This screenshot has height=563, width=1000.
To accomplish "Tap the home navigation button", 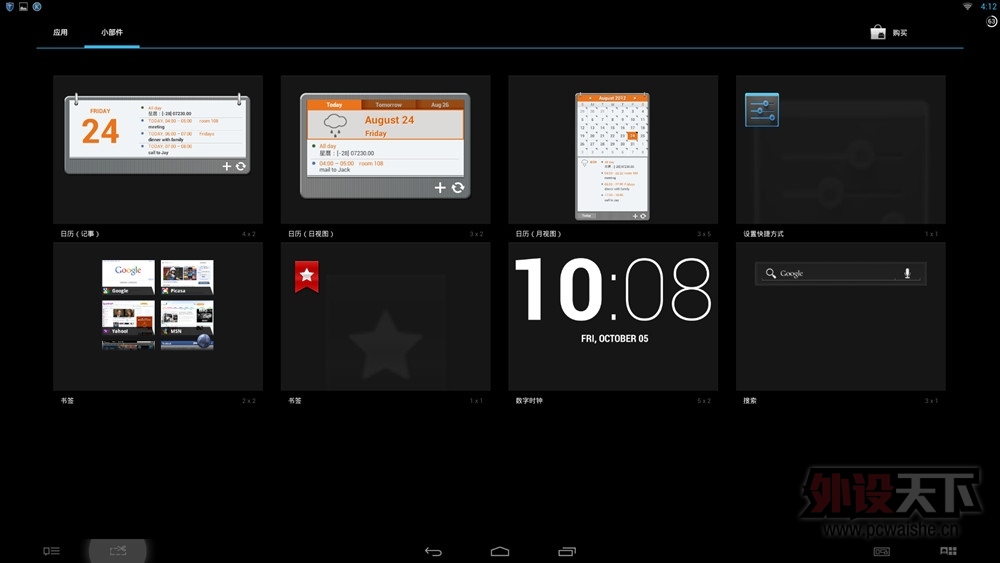I will tap(500, 552).
